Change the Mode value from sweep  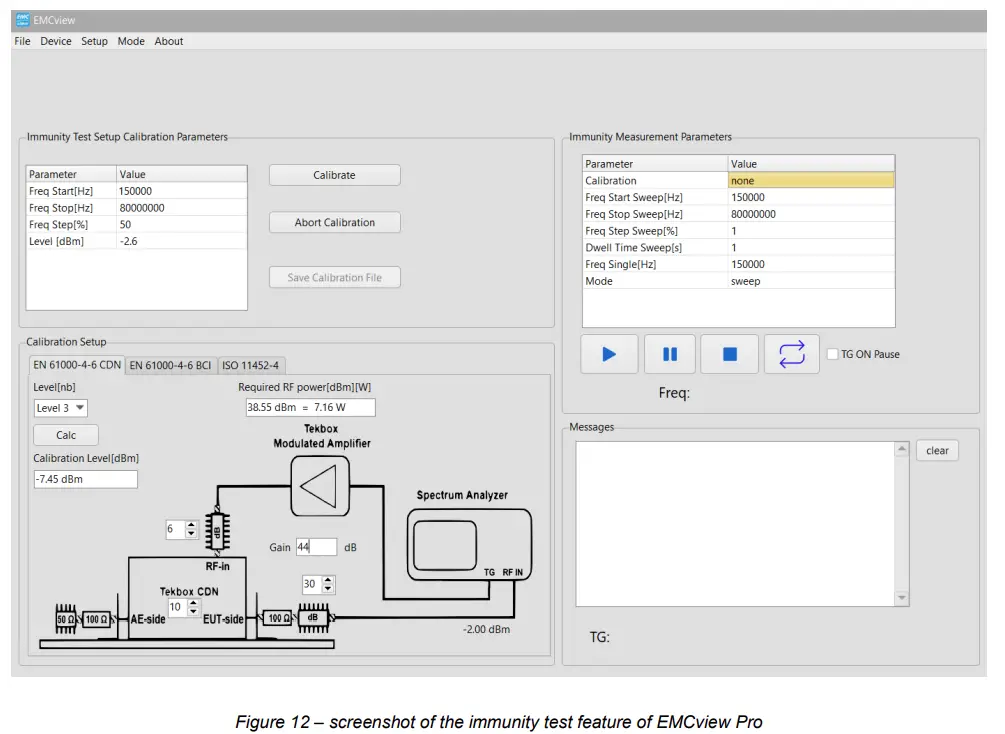pyautogui.click(x=810, y=281)
